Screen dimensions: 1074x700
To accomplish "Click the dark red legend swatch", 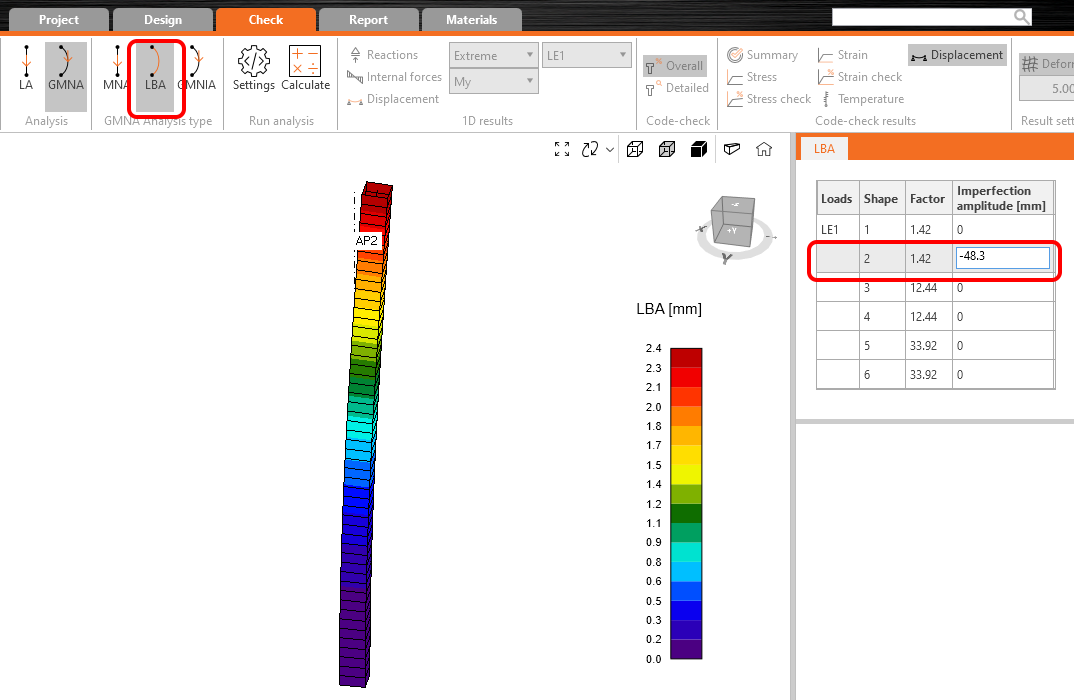I will [686, 357].
